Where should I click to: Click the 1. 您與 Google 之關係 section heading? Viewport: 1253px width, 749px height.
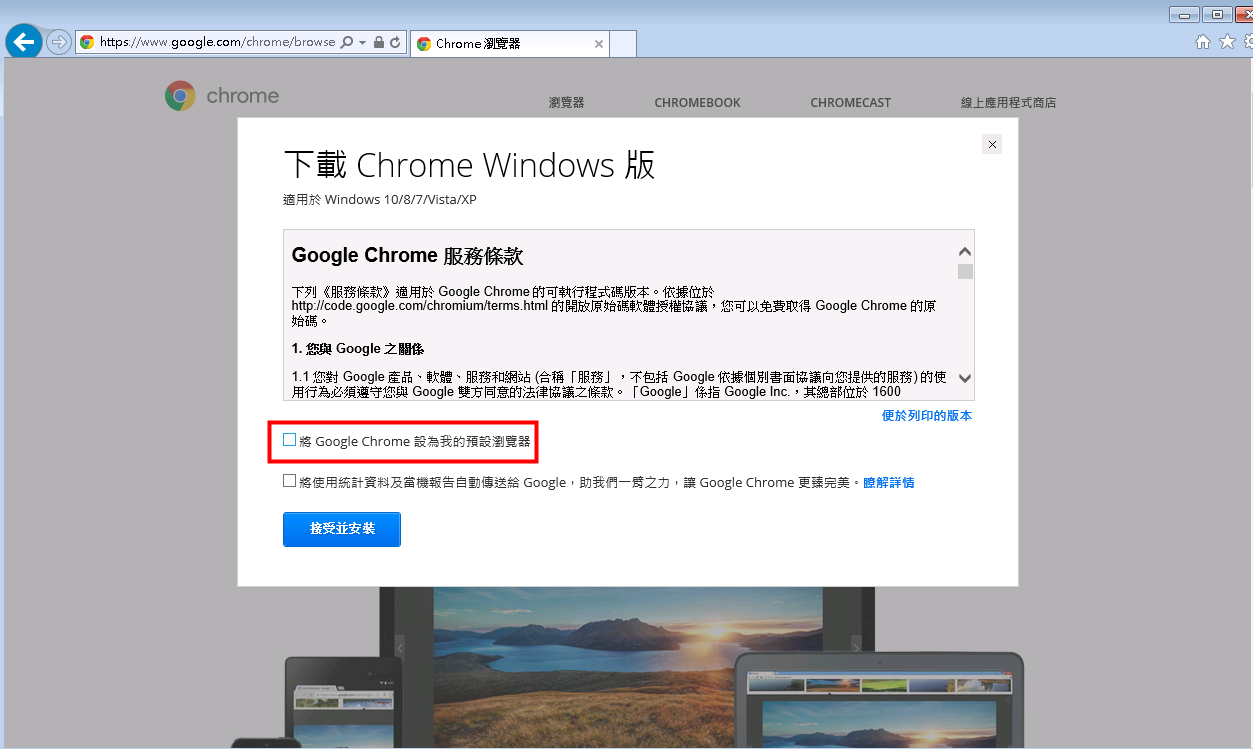click(358, 349)
